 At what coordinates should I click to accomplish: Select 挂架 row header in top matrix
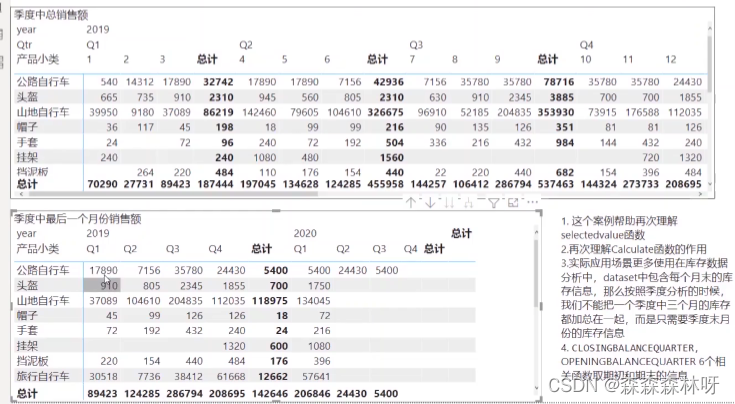pos(27,157)
